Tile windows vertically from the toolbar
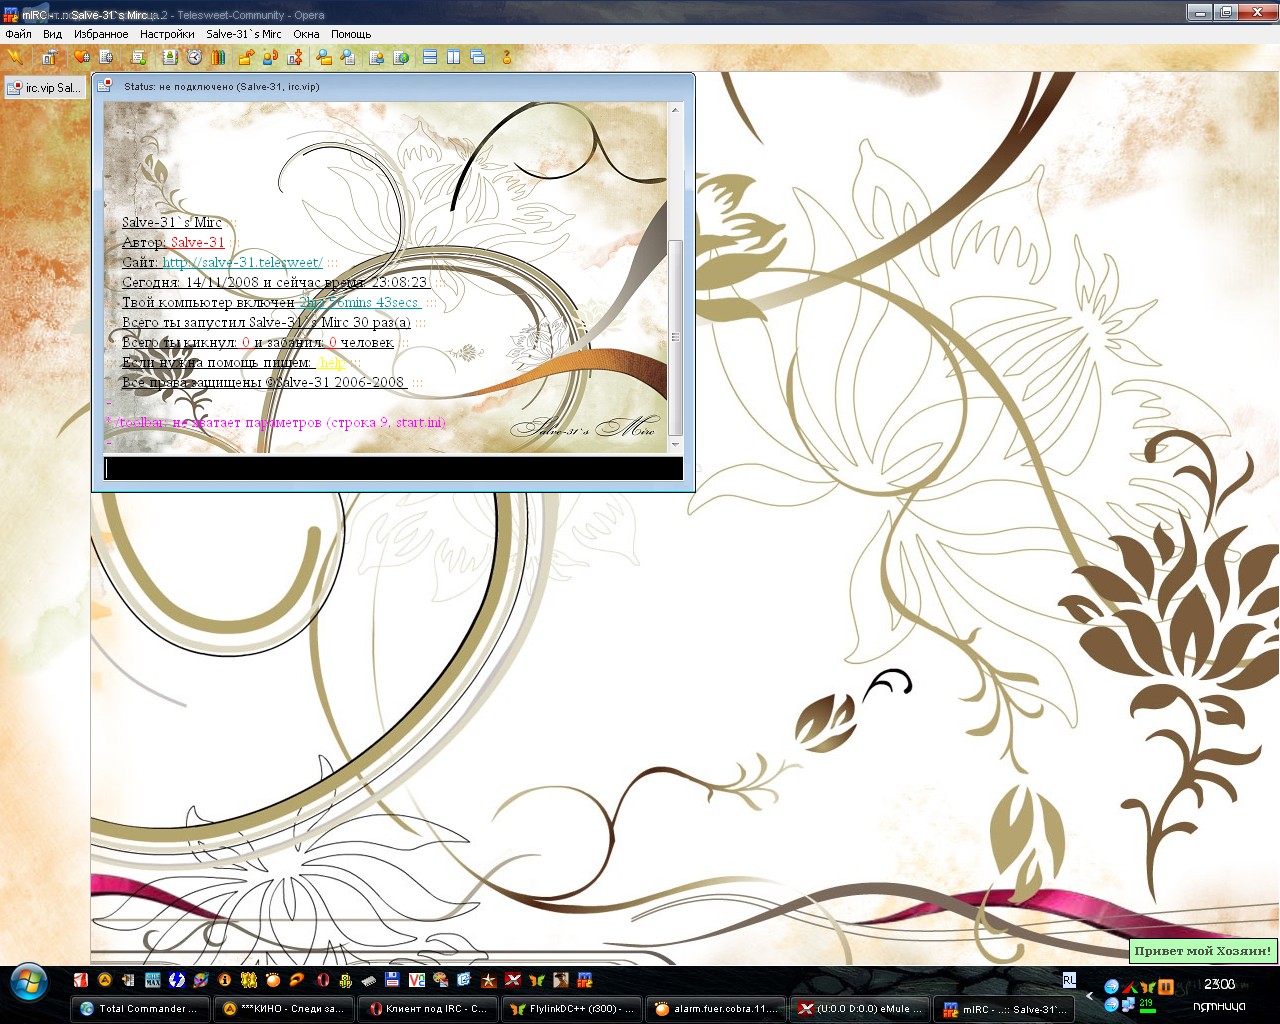This screenshot has height=1024, width=1280. pos(454,57)
